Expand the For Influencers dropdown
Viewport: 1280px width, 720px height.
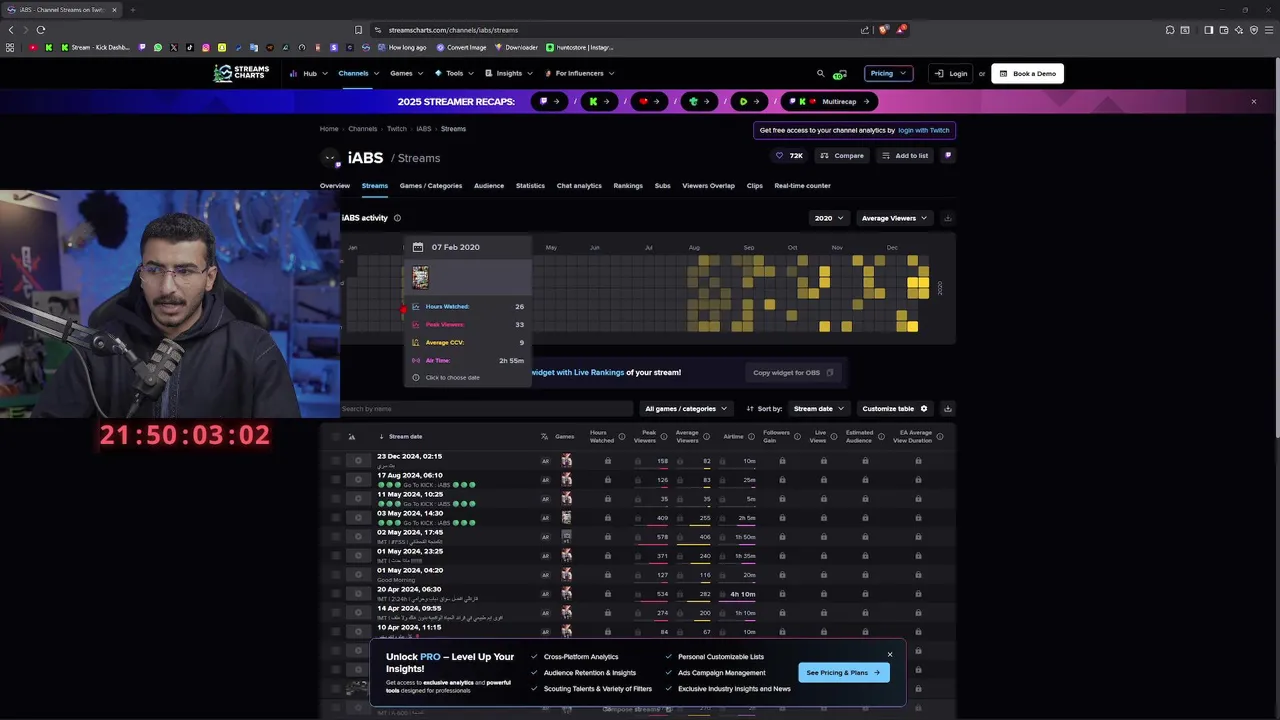580,73
